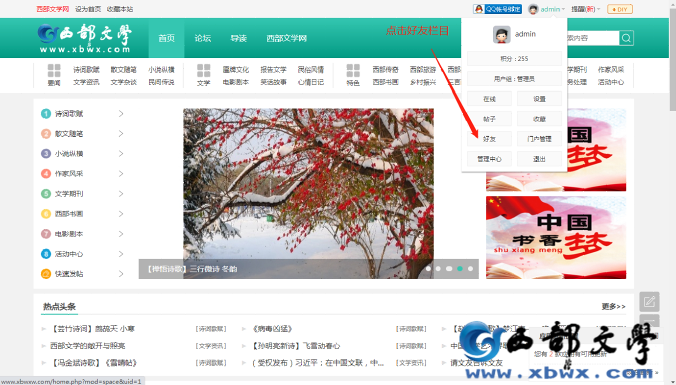
Task: Click the 西部文学 site logo
Action: pos(84,38)
